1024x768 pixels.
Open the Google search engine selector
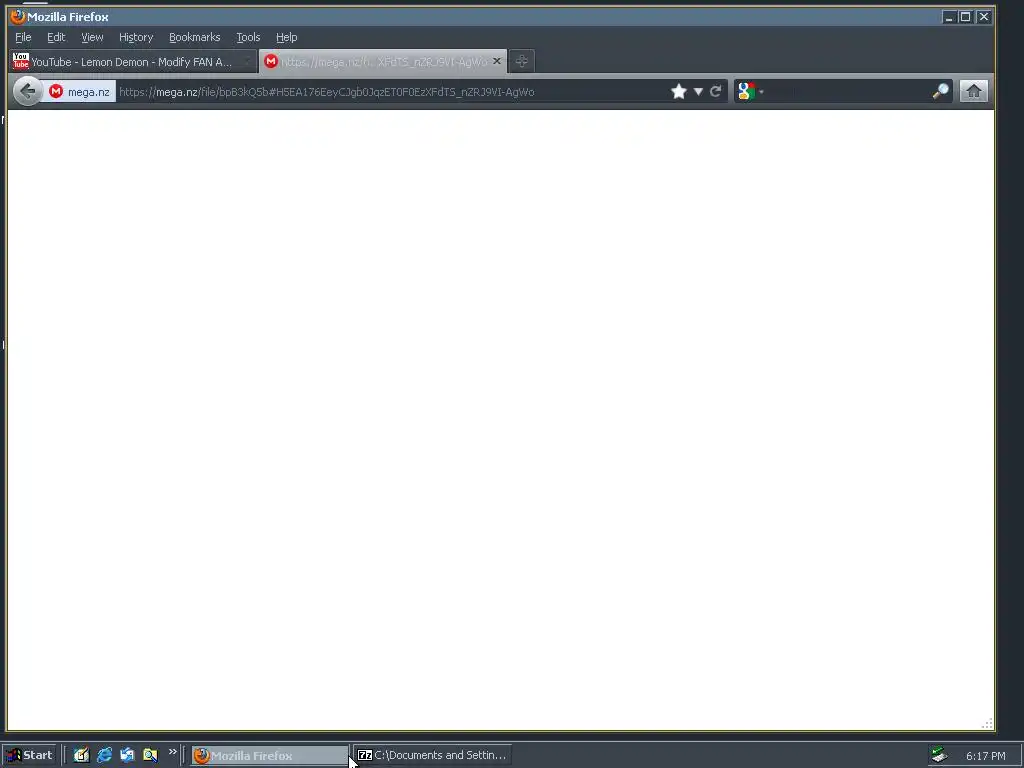pyautogui.click(x=750, y=91)
